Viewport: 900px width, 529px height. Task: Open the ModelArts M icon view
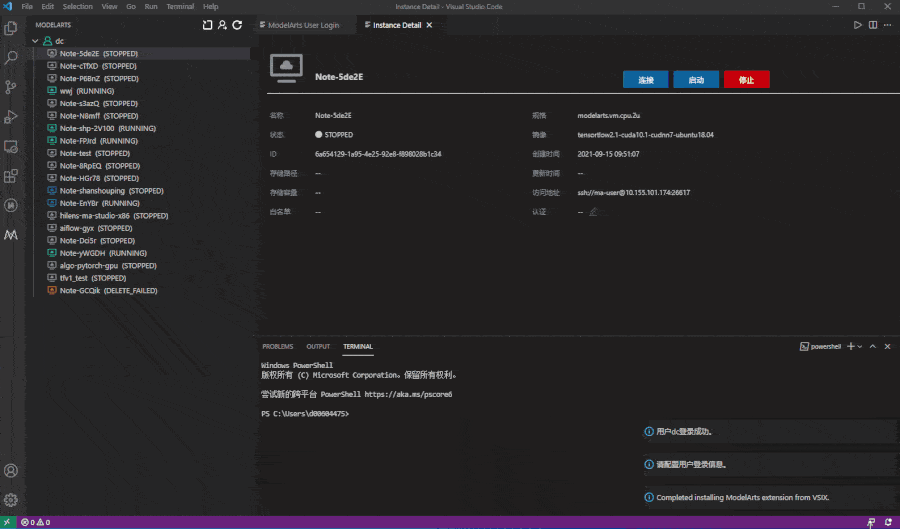11,235
